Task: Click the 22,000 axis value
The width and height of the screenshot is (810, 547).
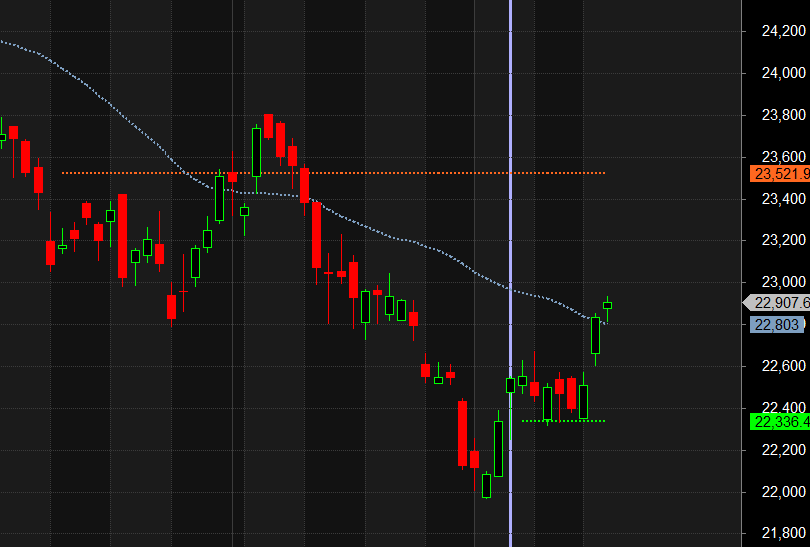Action: (x=784, y=492)
